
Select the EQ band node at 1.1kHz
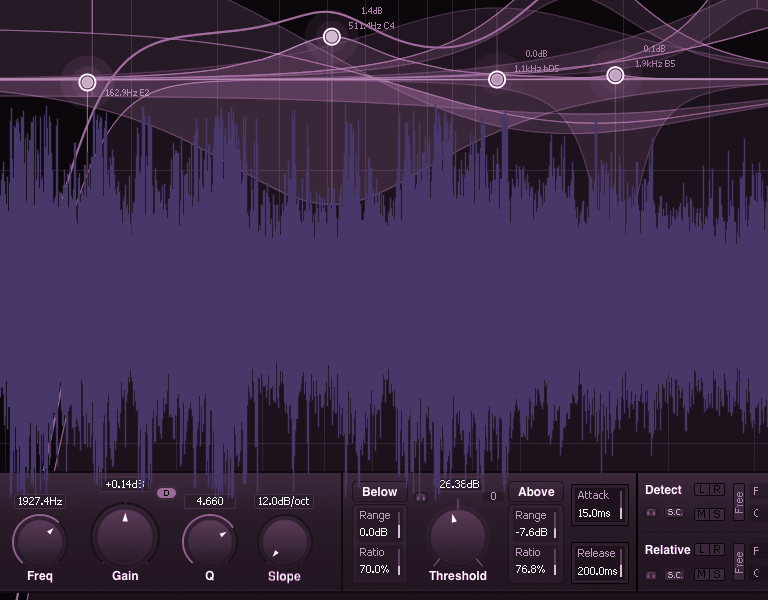point(497,79)
